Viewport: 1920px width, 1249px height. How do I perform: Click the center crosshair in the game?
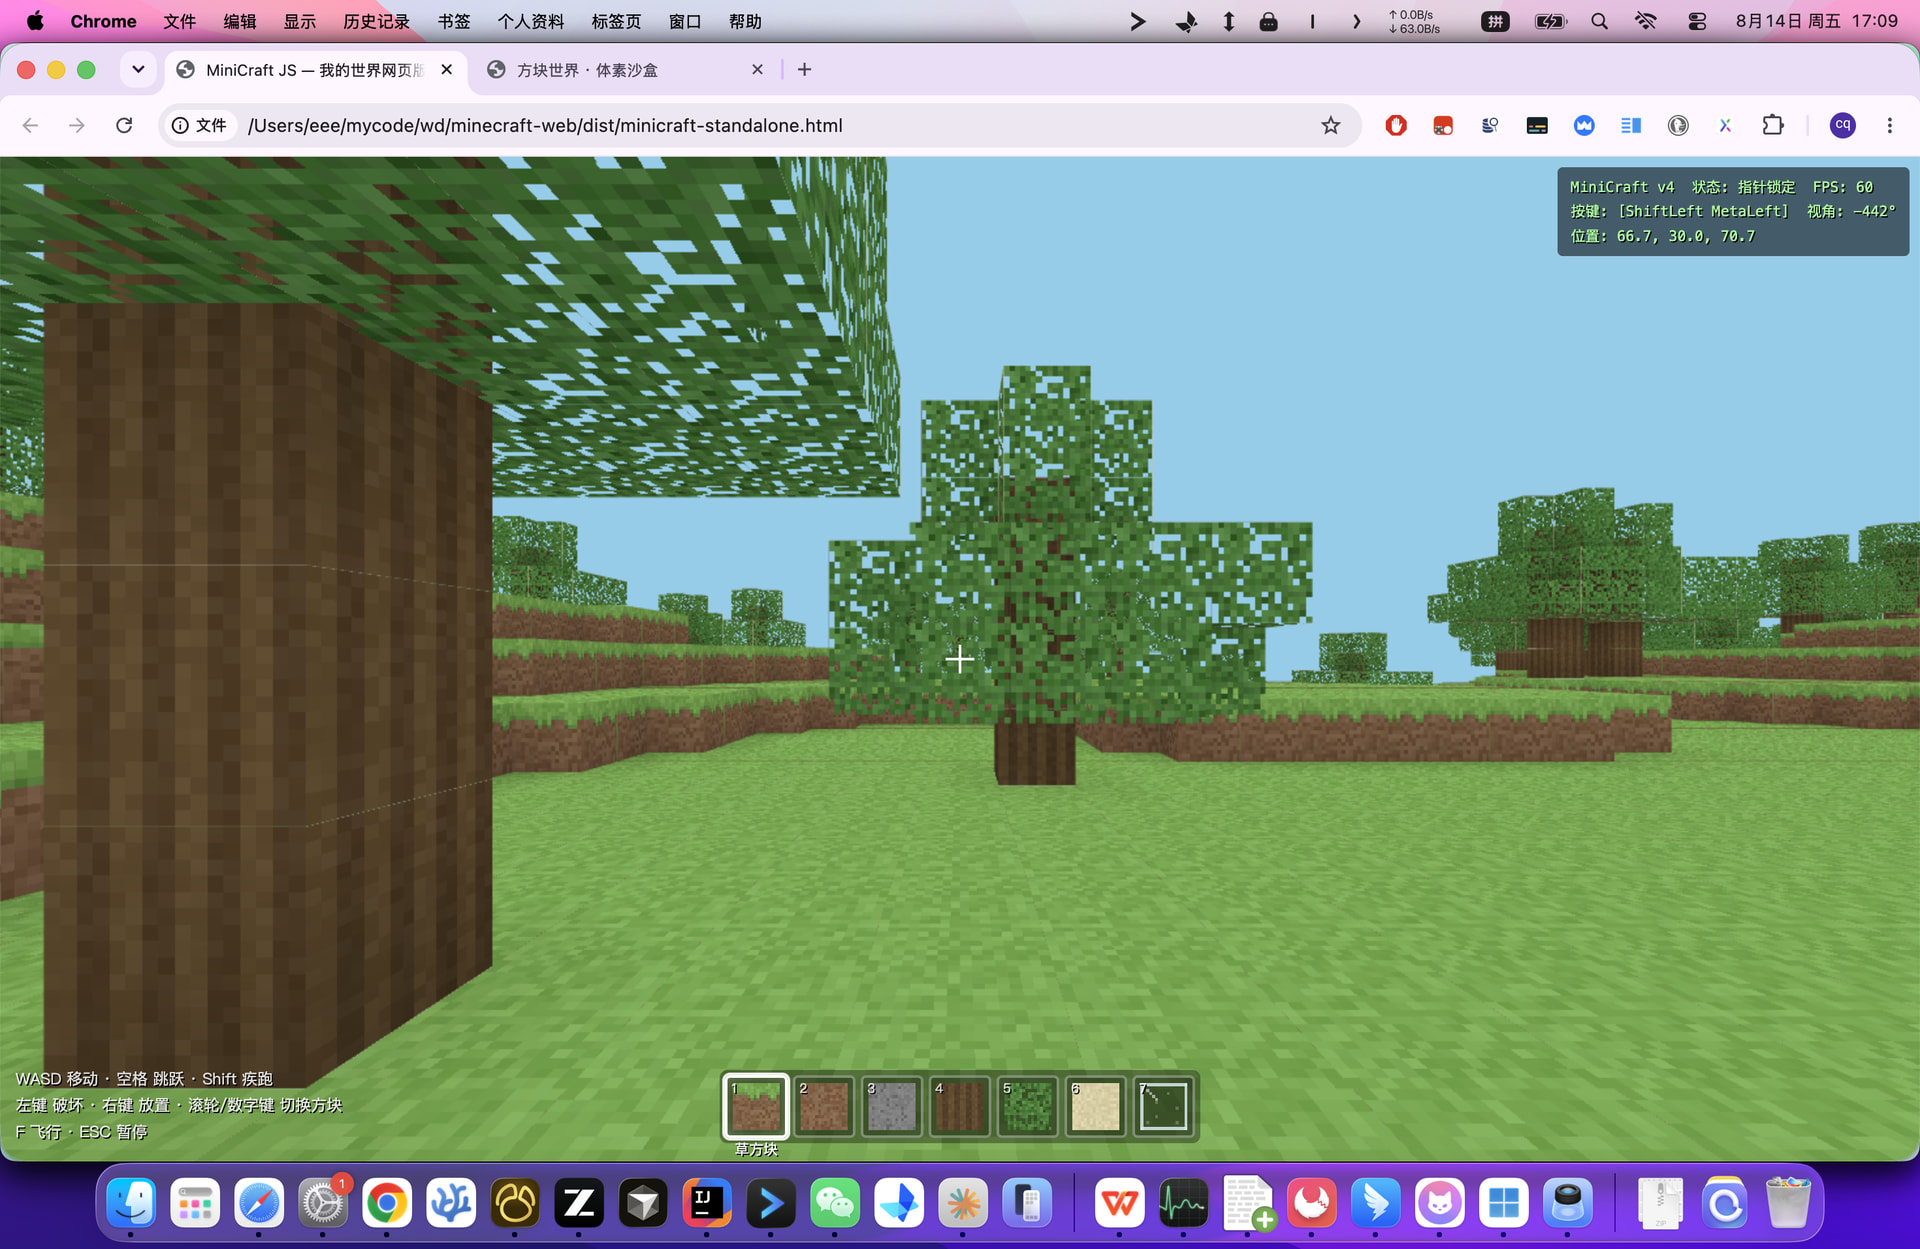coord(959,659)
